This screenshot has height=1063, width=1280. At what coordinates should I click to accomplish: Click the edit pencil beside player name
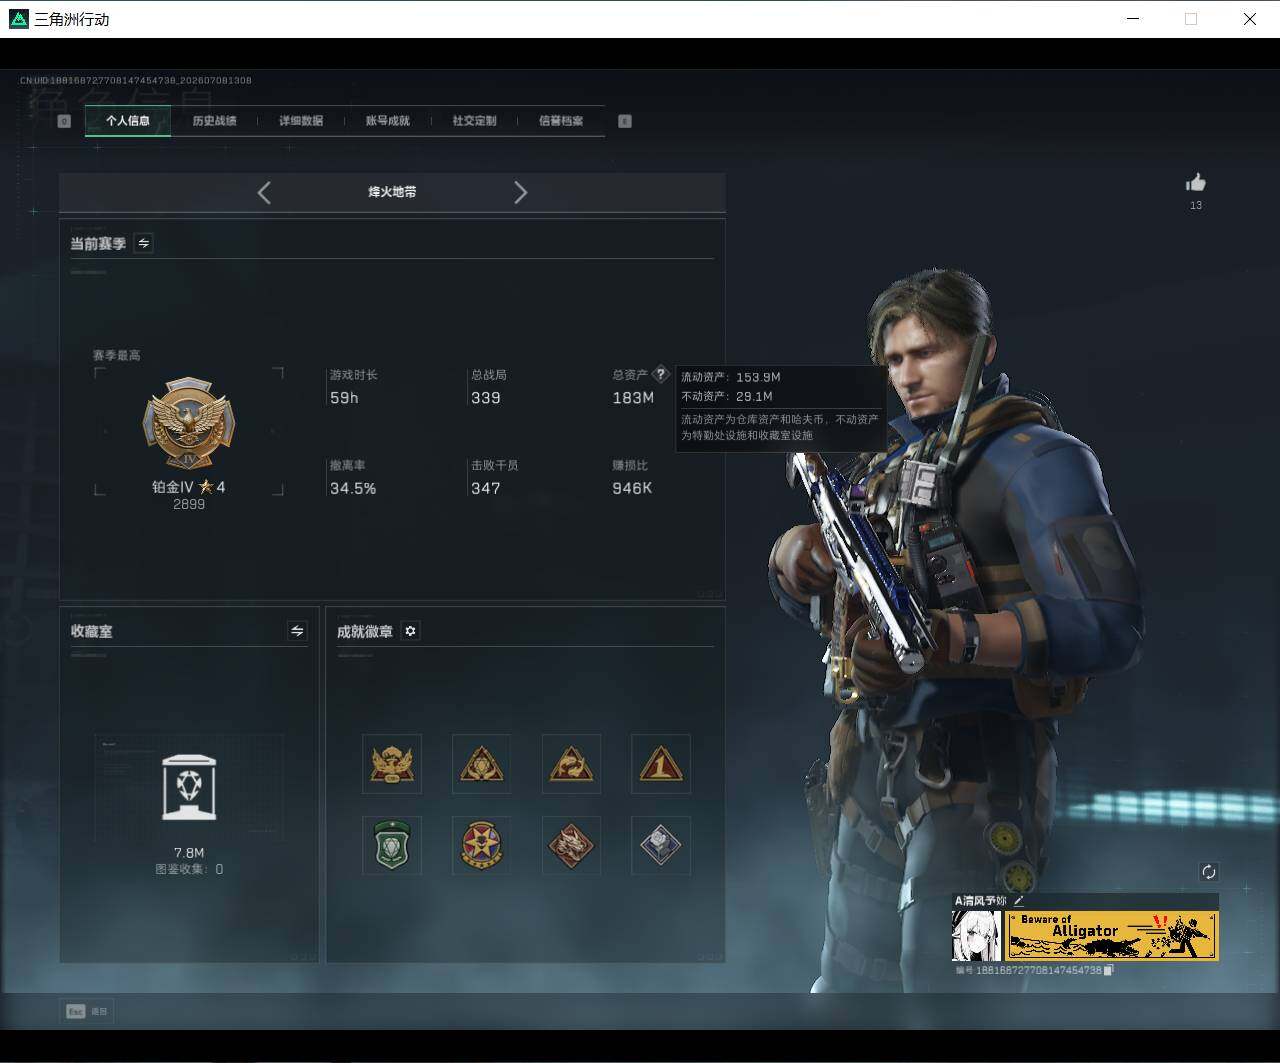(1018, 901)
